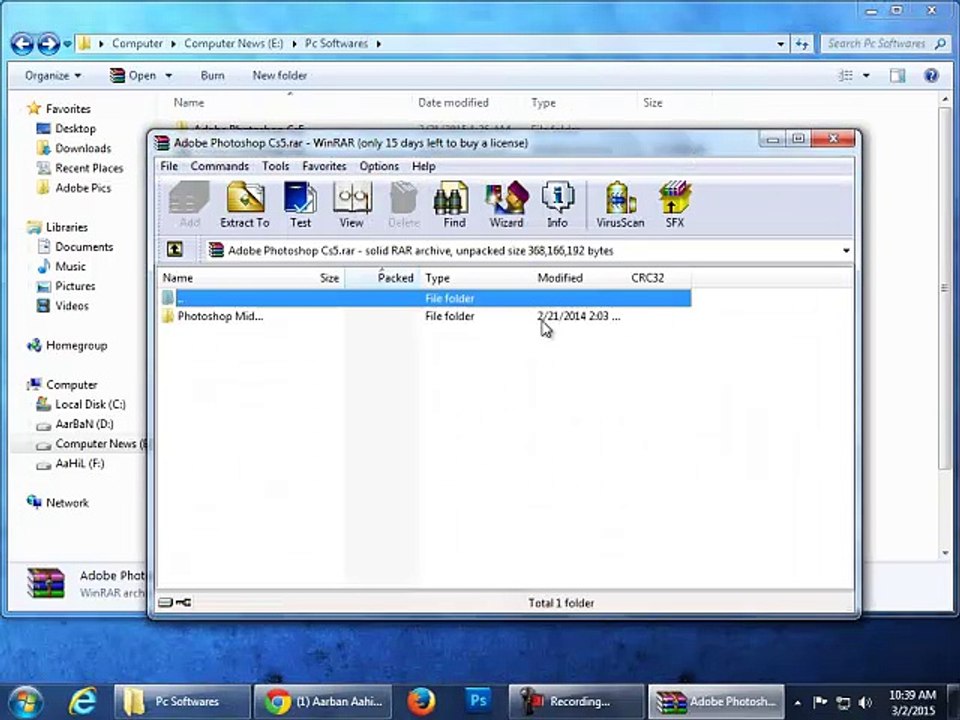This screenshot has height=720, width=960.
Task: Select Downloads under Favorites
Action: (x=83, y=148)
